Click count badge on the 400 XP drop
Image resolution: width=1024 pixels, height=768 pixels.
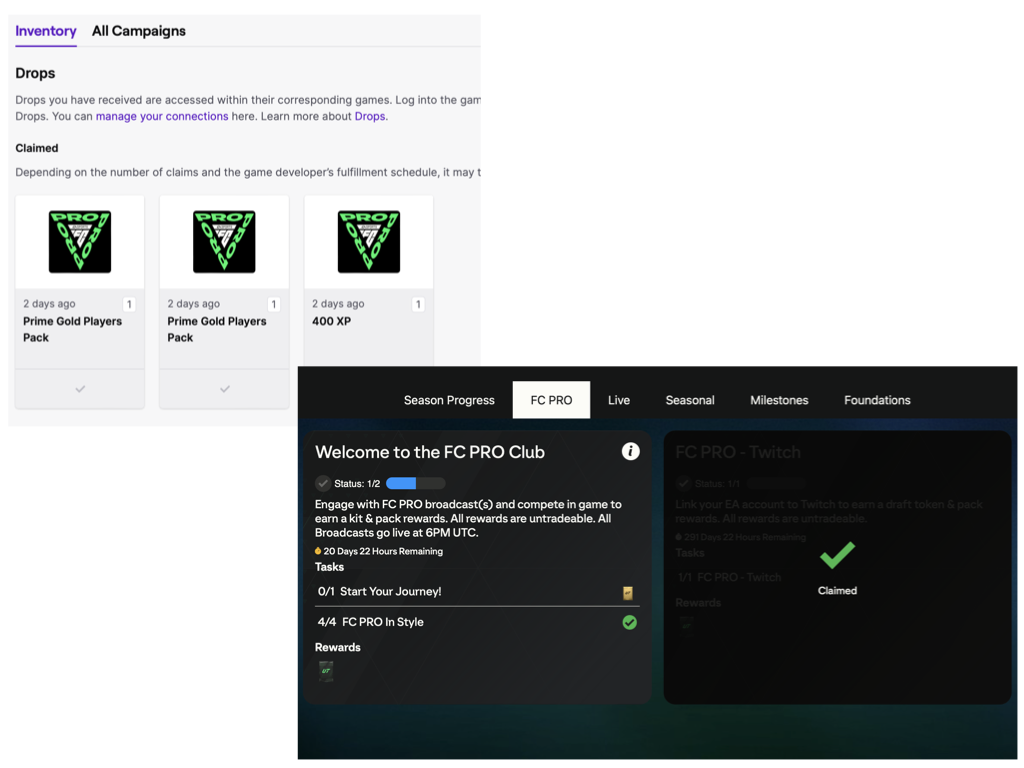[418, 304]
